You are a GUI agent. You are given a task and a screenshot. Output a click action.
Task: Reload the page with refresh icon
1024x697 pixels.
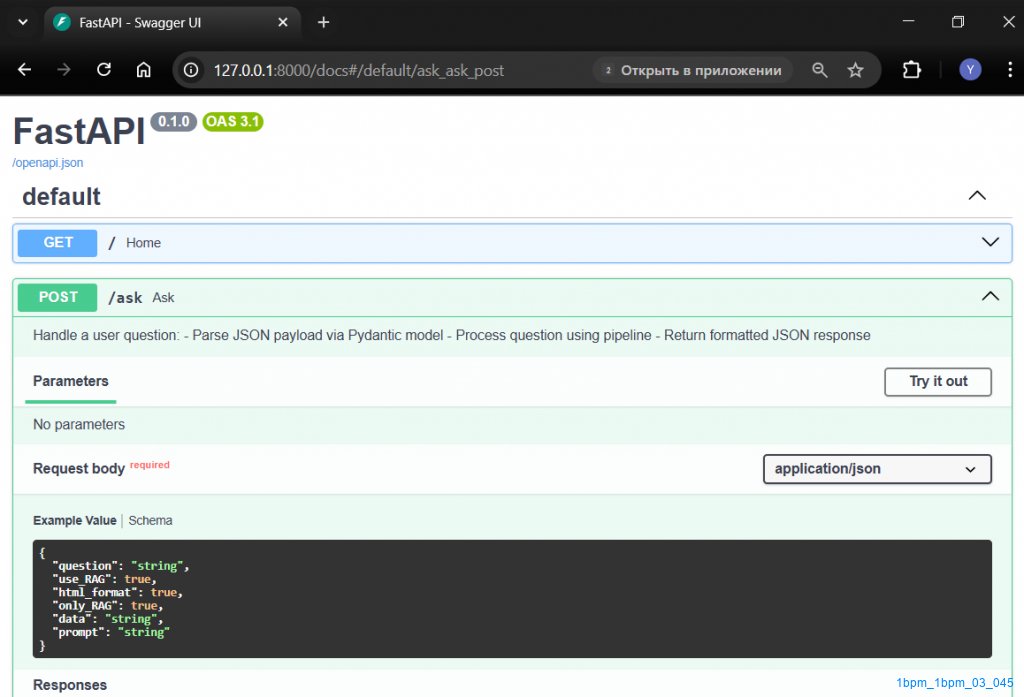click(104, 70)
